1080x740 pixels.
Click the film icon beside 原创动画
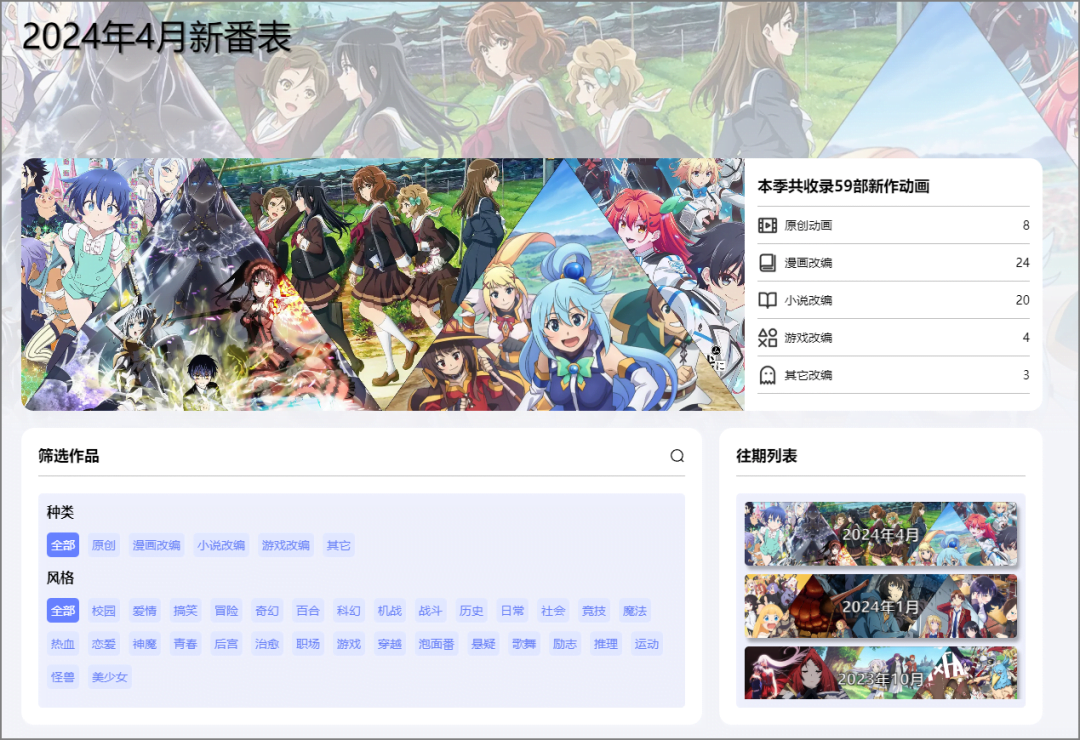pos(766,225)
